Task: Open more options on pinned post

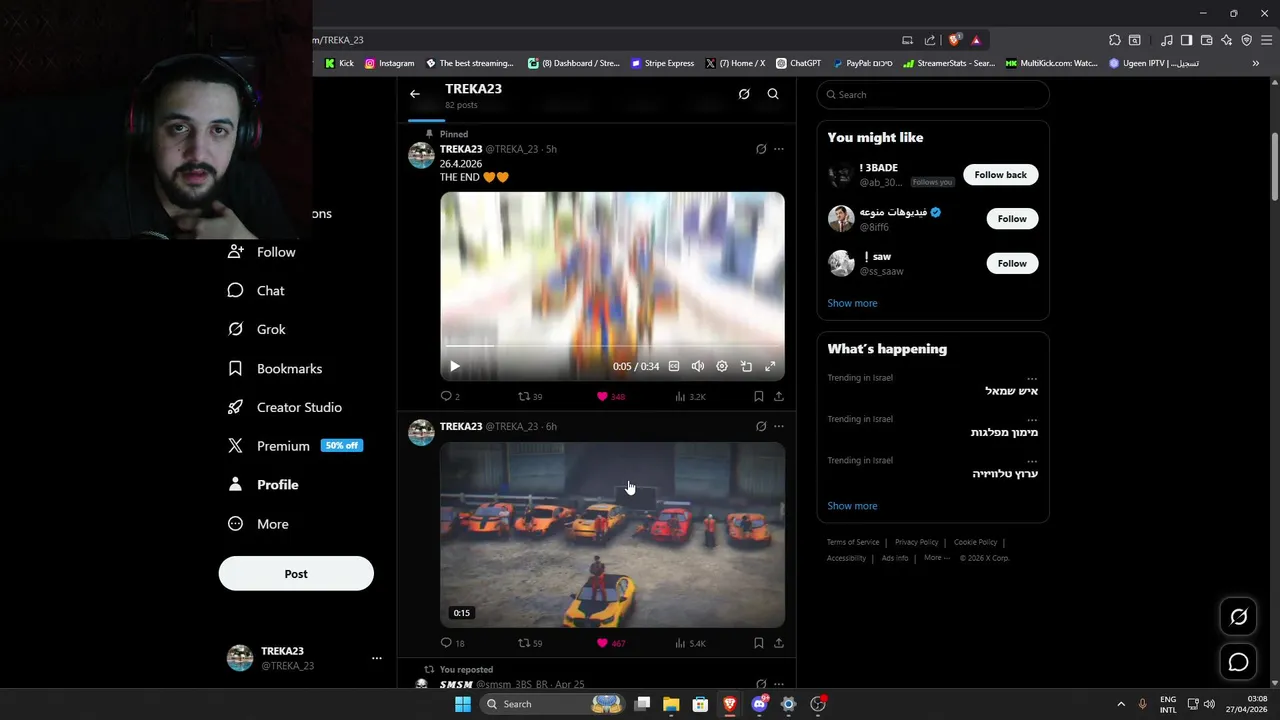Action: click(779, 149)
